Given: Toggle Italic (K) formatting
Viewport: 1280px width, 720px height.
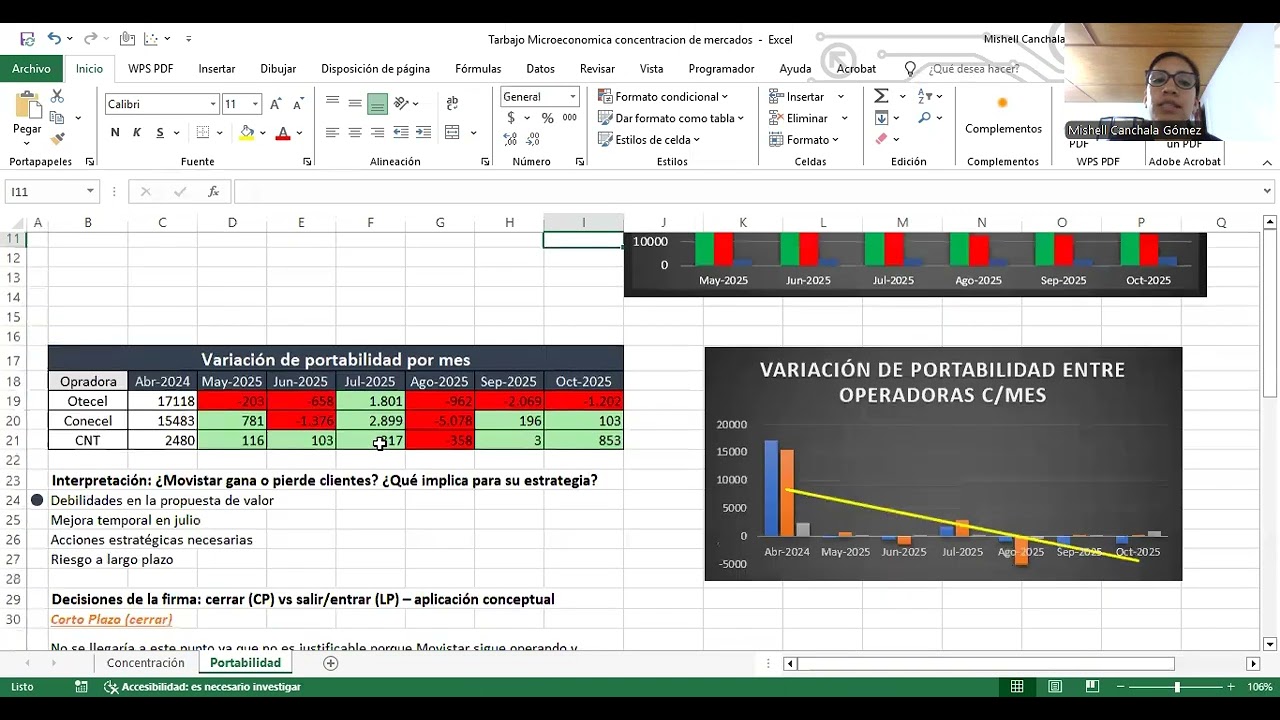Looking at the screenshot, I should [137, 132].
